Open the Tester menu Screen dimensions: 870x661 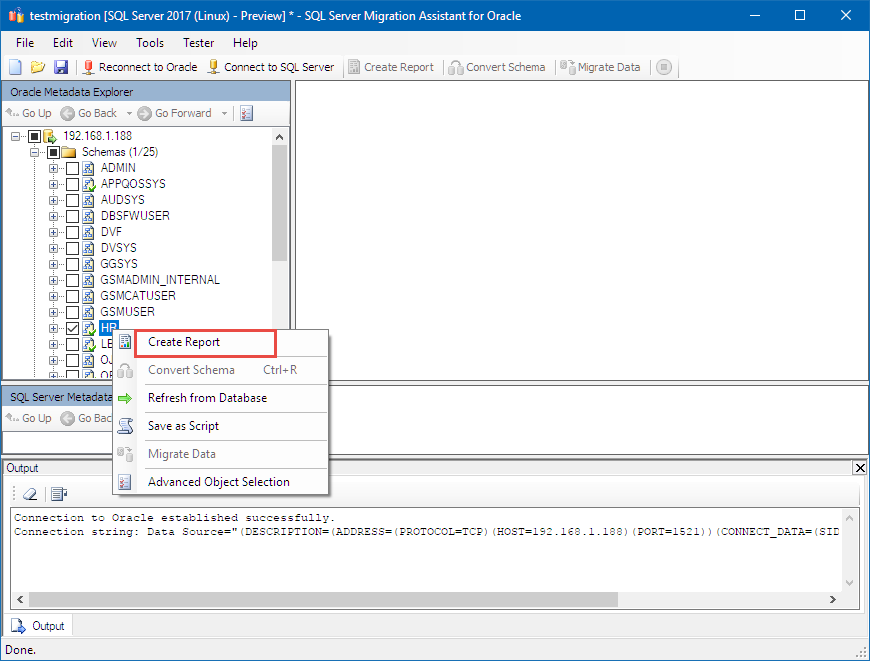click(198, 43)
